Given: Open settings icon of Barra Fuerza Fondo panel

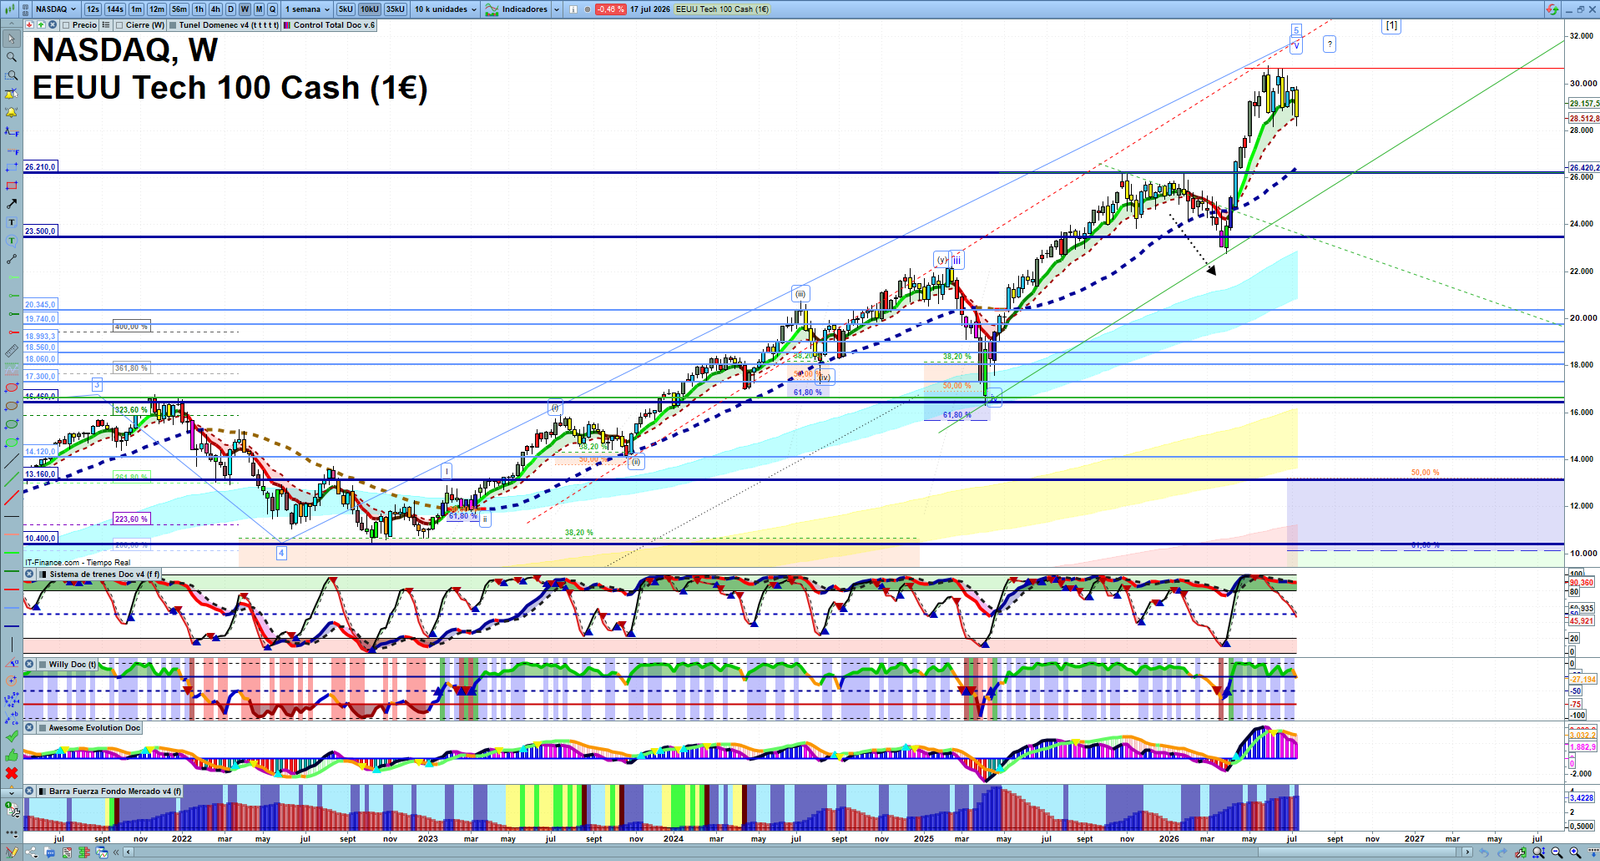Looking at the screenshot, I should 30,791.
